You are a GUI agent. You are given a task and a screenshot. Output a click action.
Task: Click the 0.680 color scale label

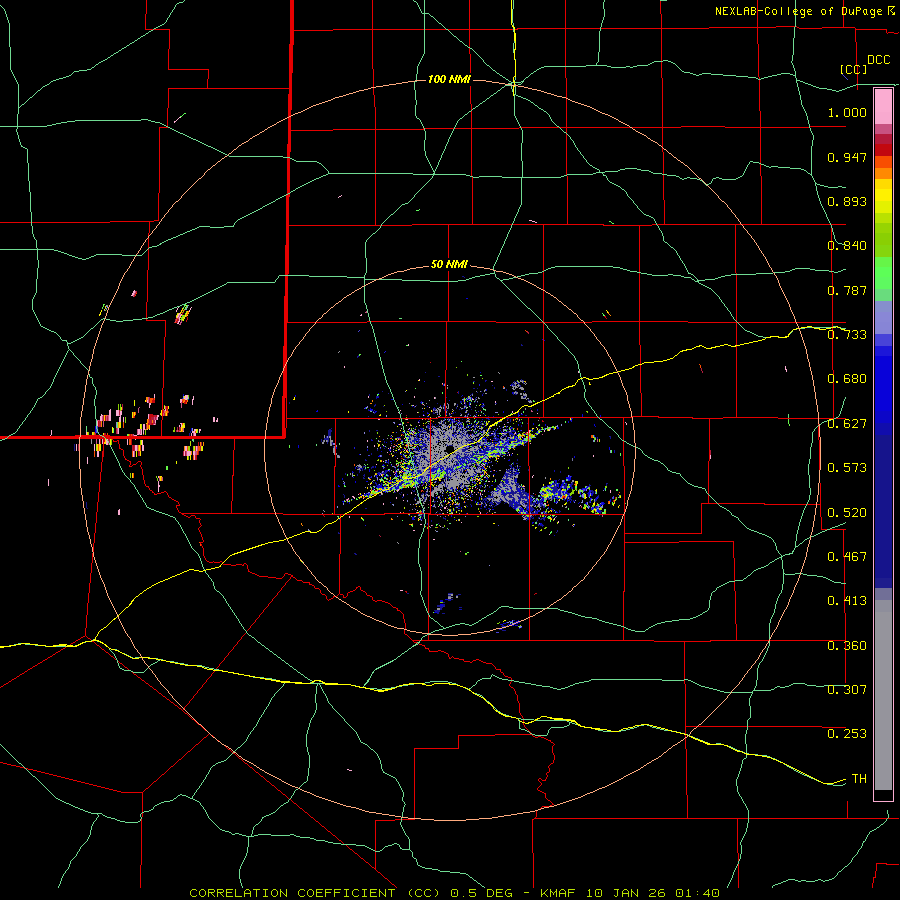tap(847, 379)
